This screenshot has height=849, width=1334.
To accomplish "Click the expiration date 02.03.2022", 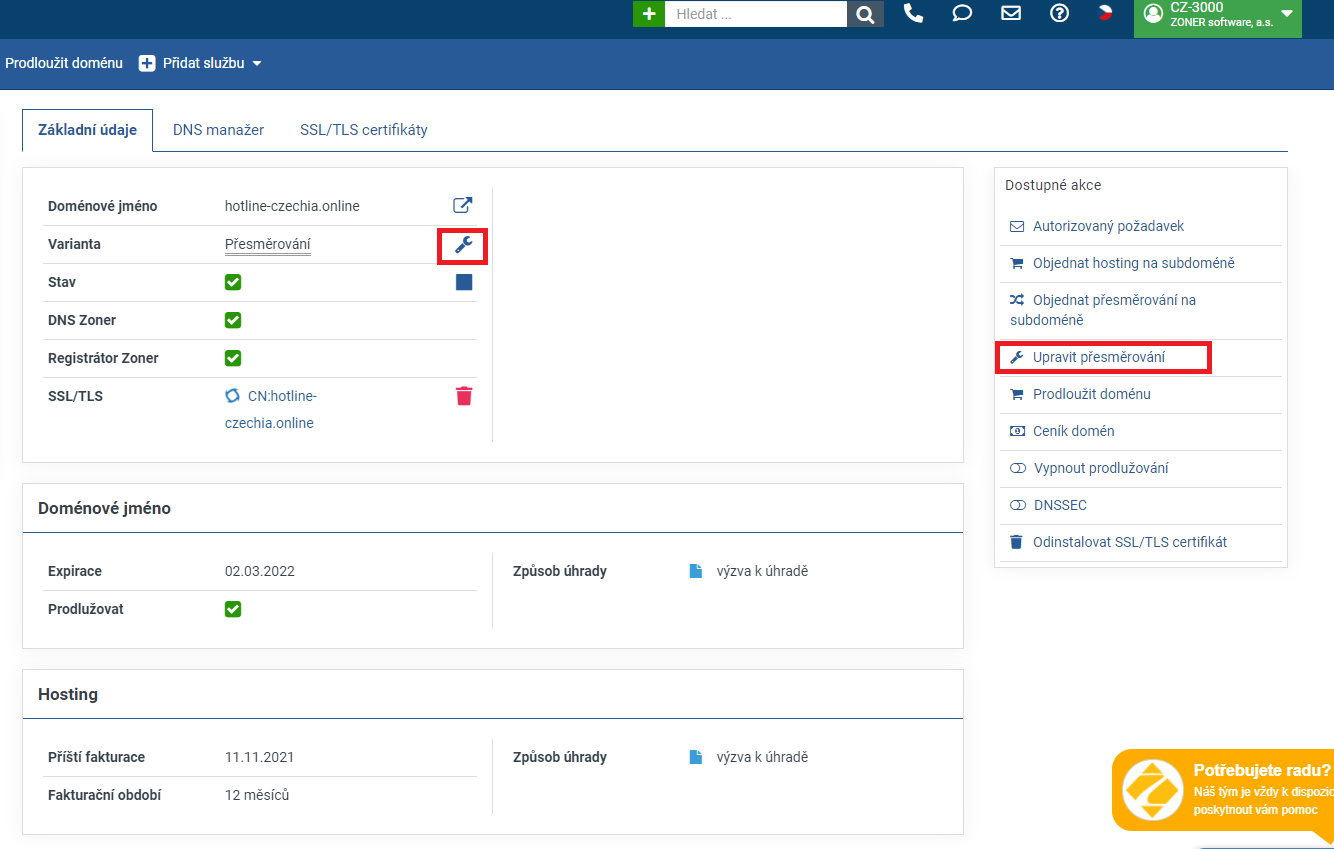I will tap(260, 571).
